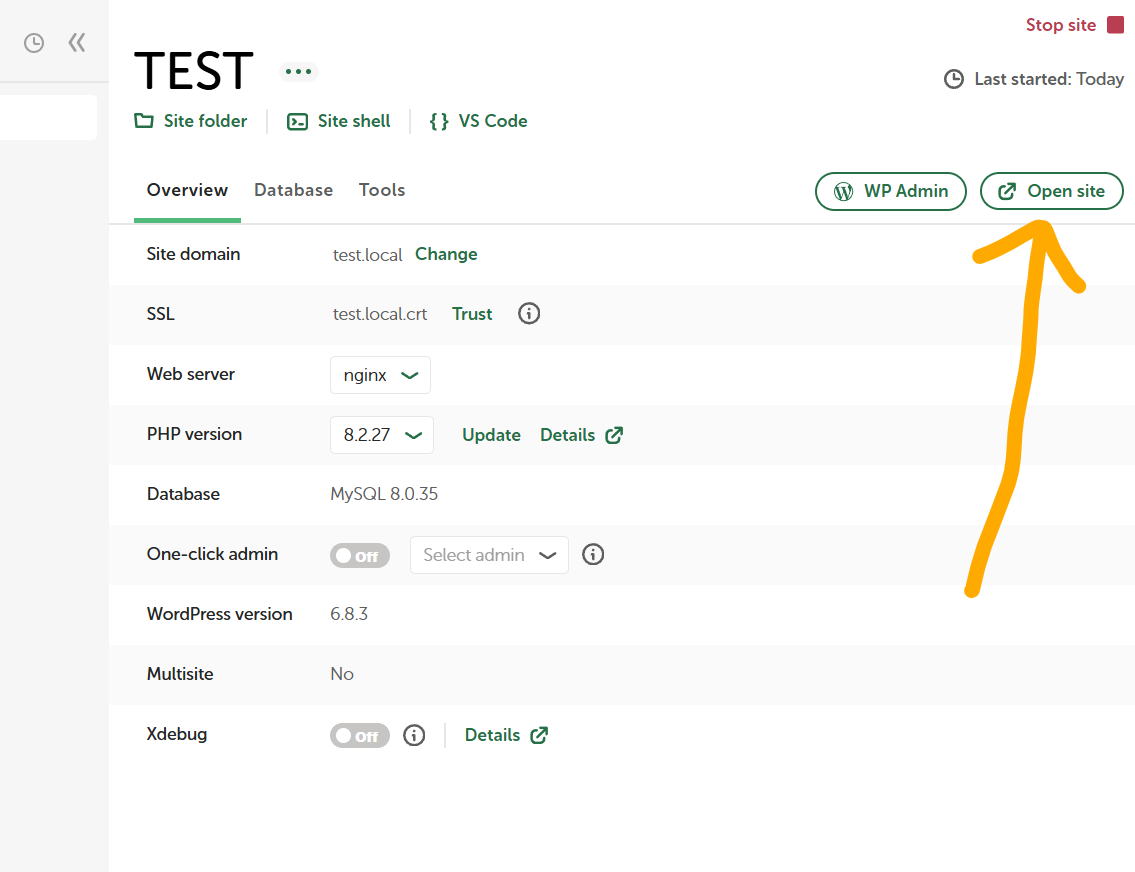The image size is (1135, 872).
Task: Open the three-dots site options menu
Action: click(x=298, y=71)
